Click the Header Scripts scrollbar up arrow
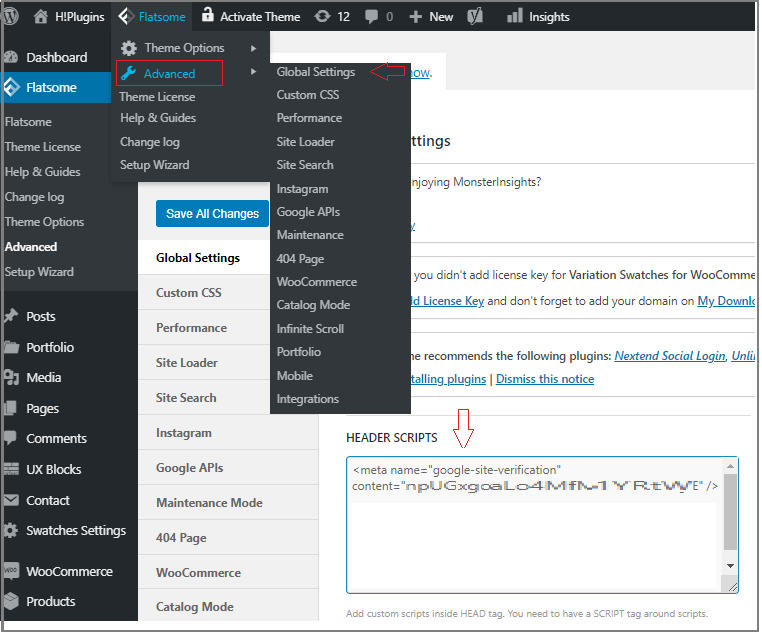The image size is (762, 635). 730,466
